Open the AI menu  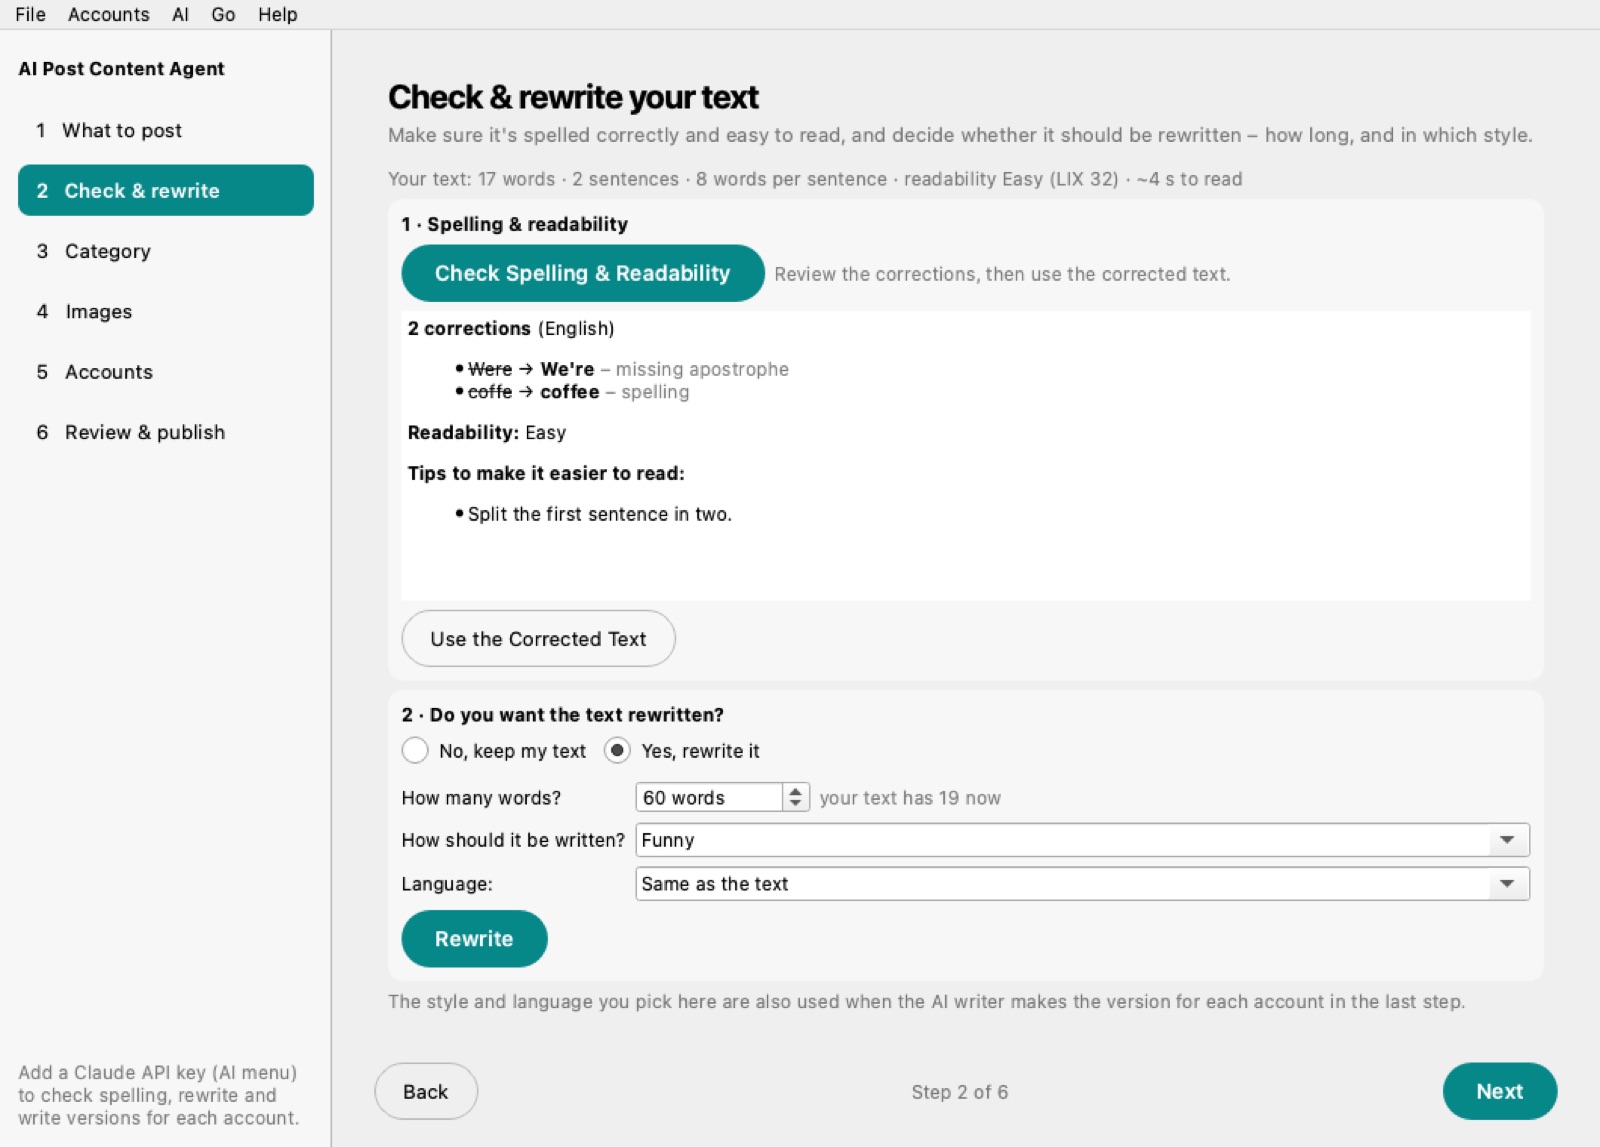[x=180, y=14]
